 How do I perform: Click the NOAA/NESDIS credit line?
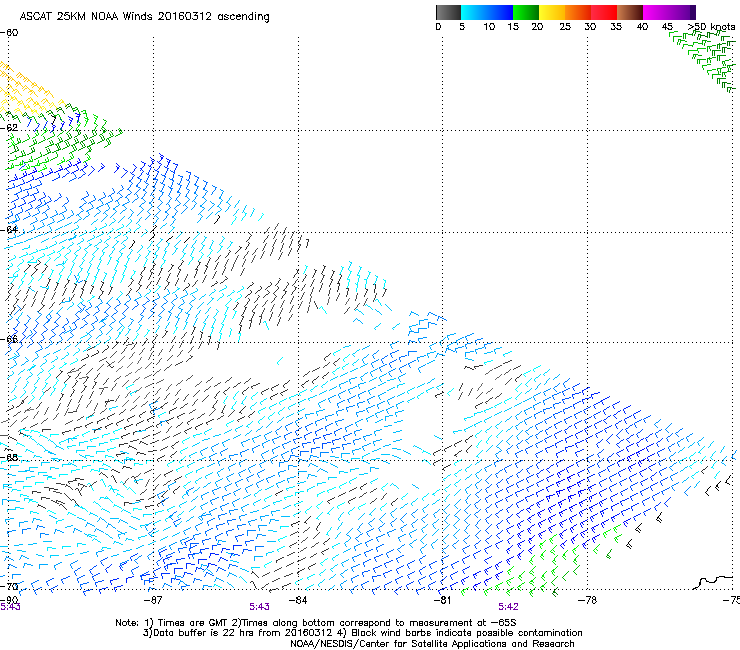(432, 644)
